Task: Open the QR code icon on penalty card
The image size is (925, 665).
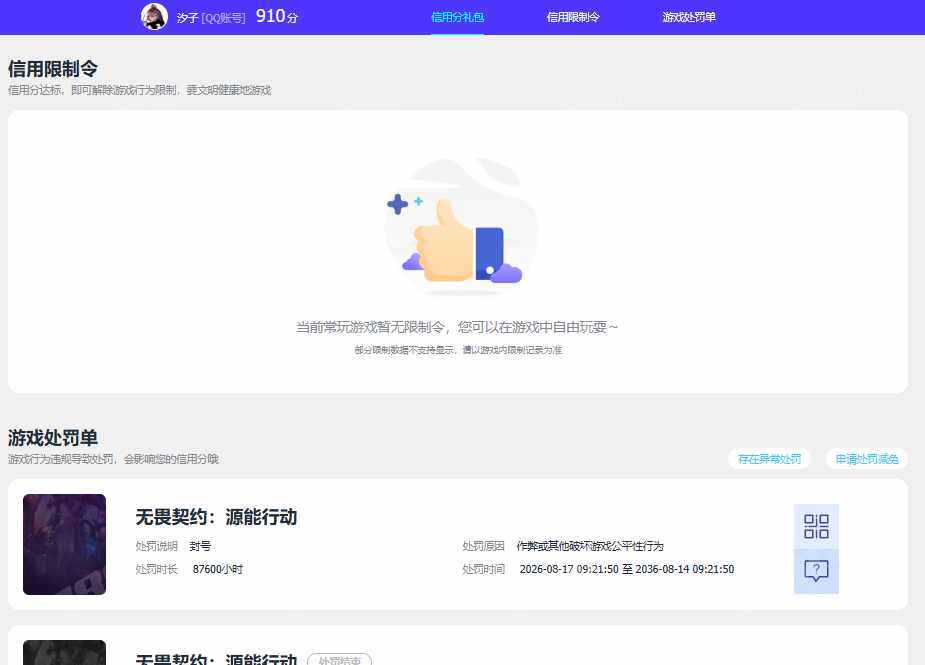Action: 816,526
